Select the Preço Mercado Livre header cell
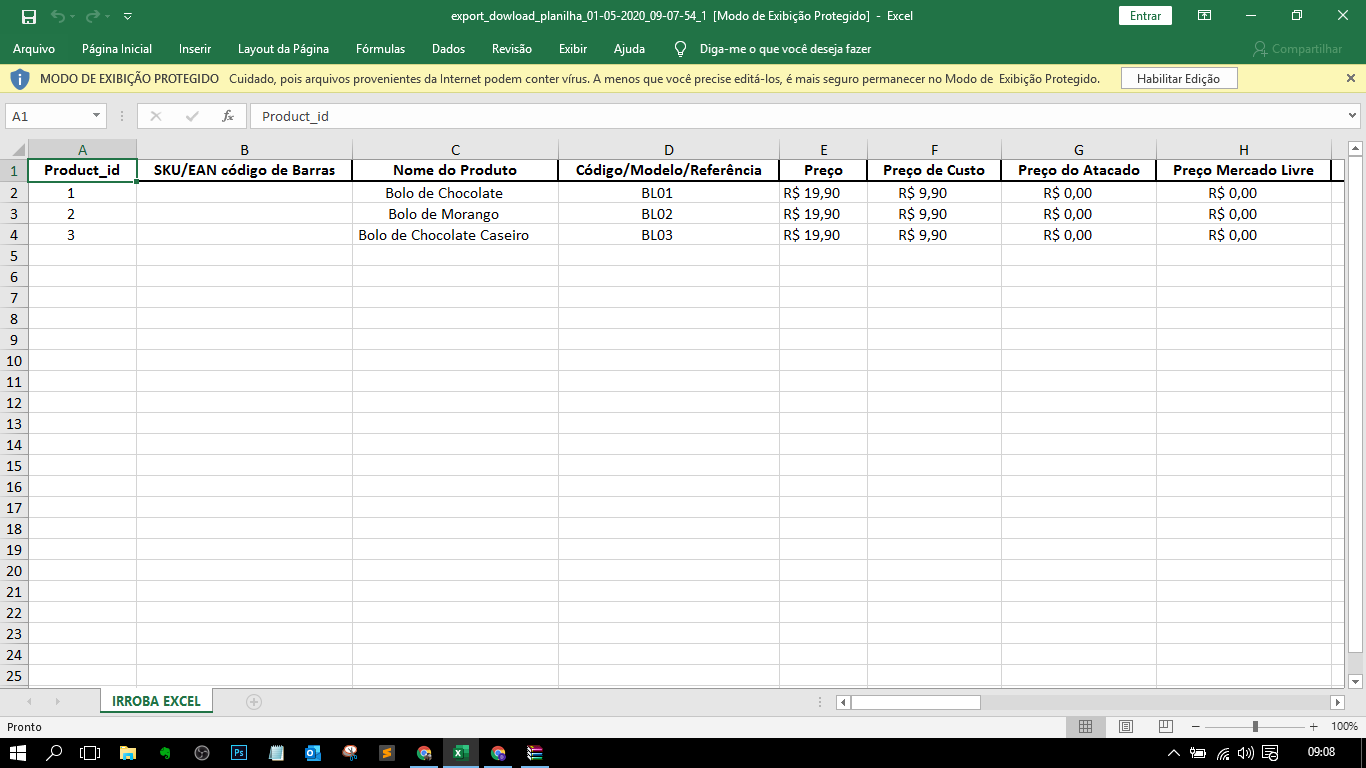The image size is (1366, 768). click(1244, 170)
